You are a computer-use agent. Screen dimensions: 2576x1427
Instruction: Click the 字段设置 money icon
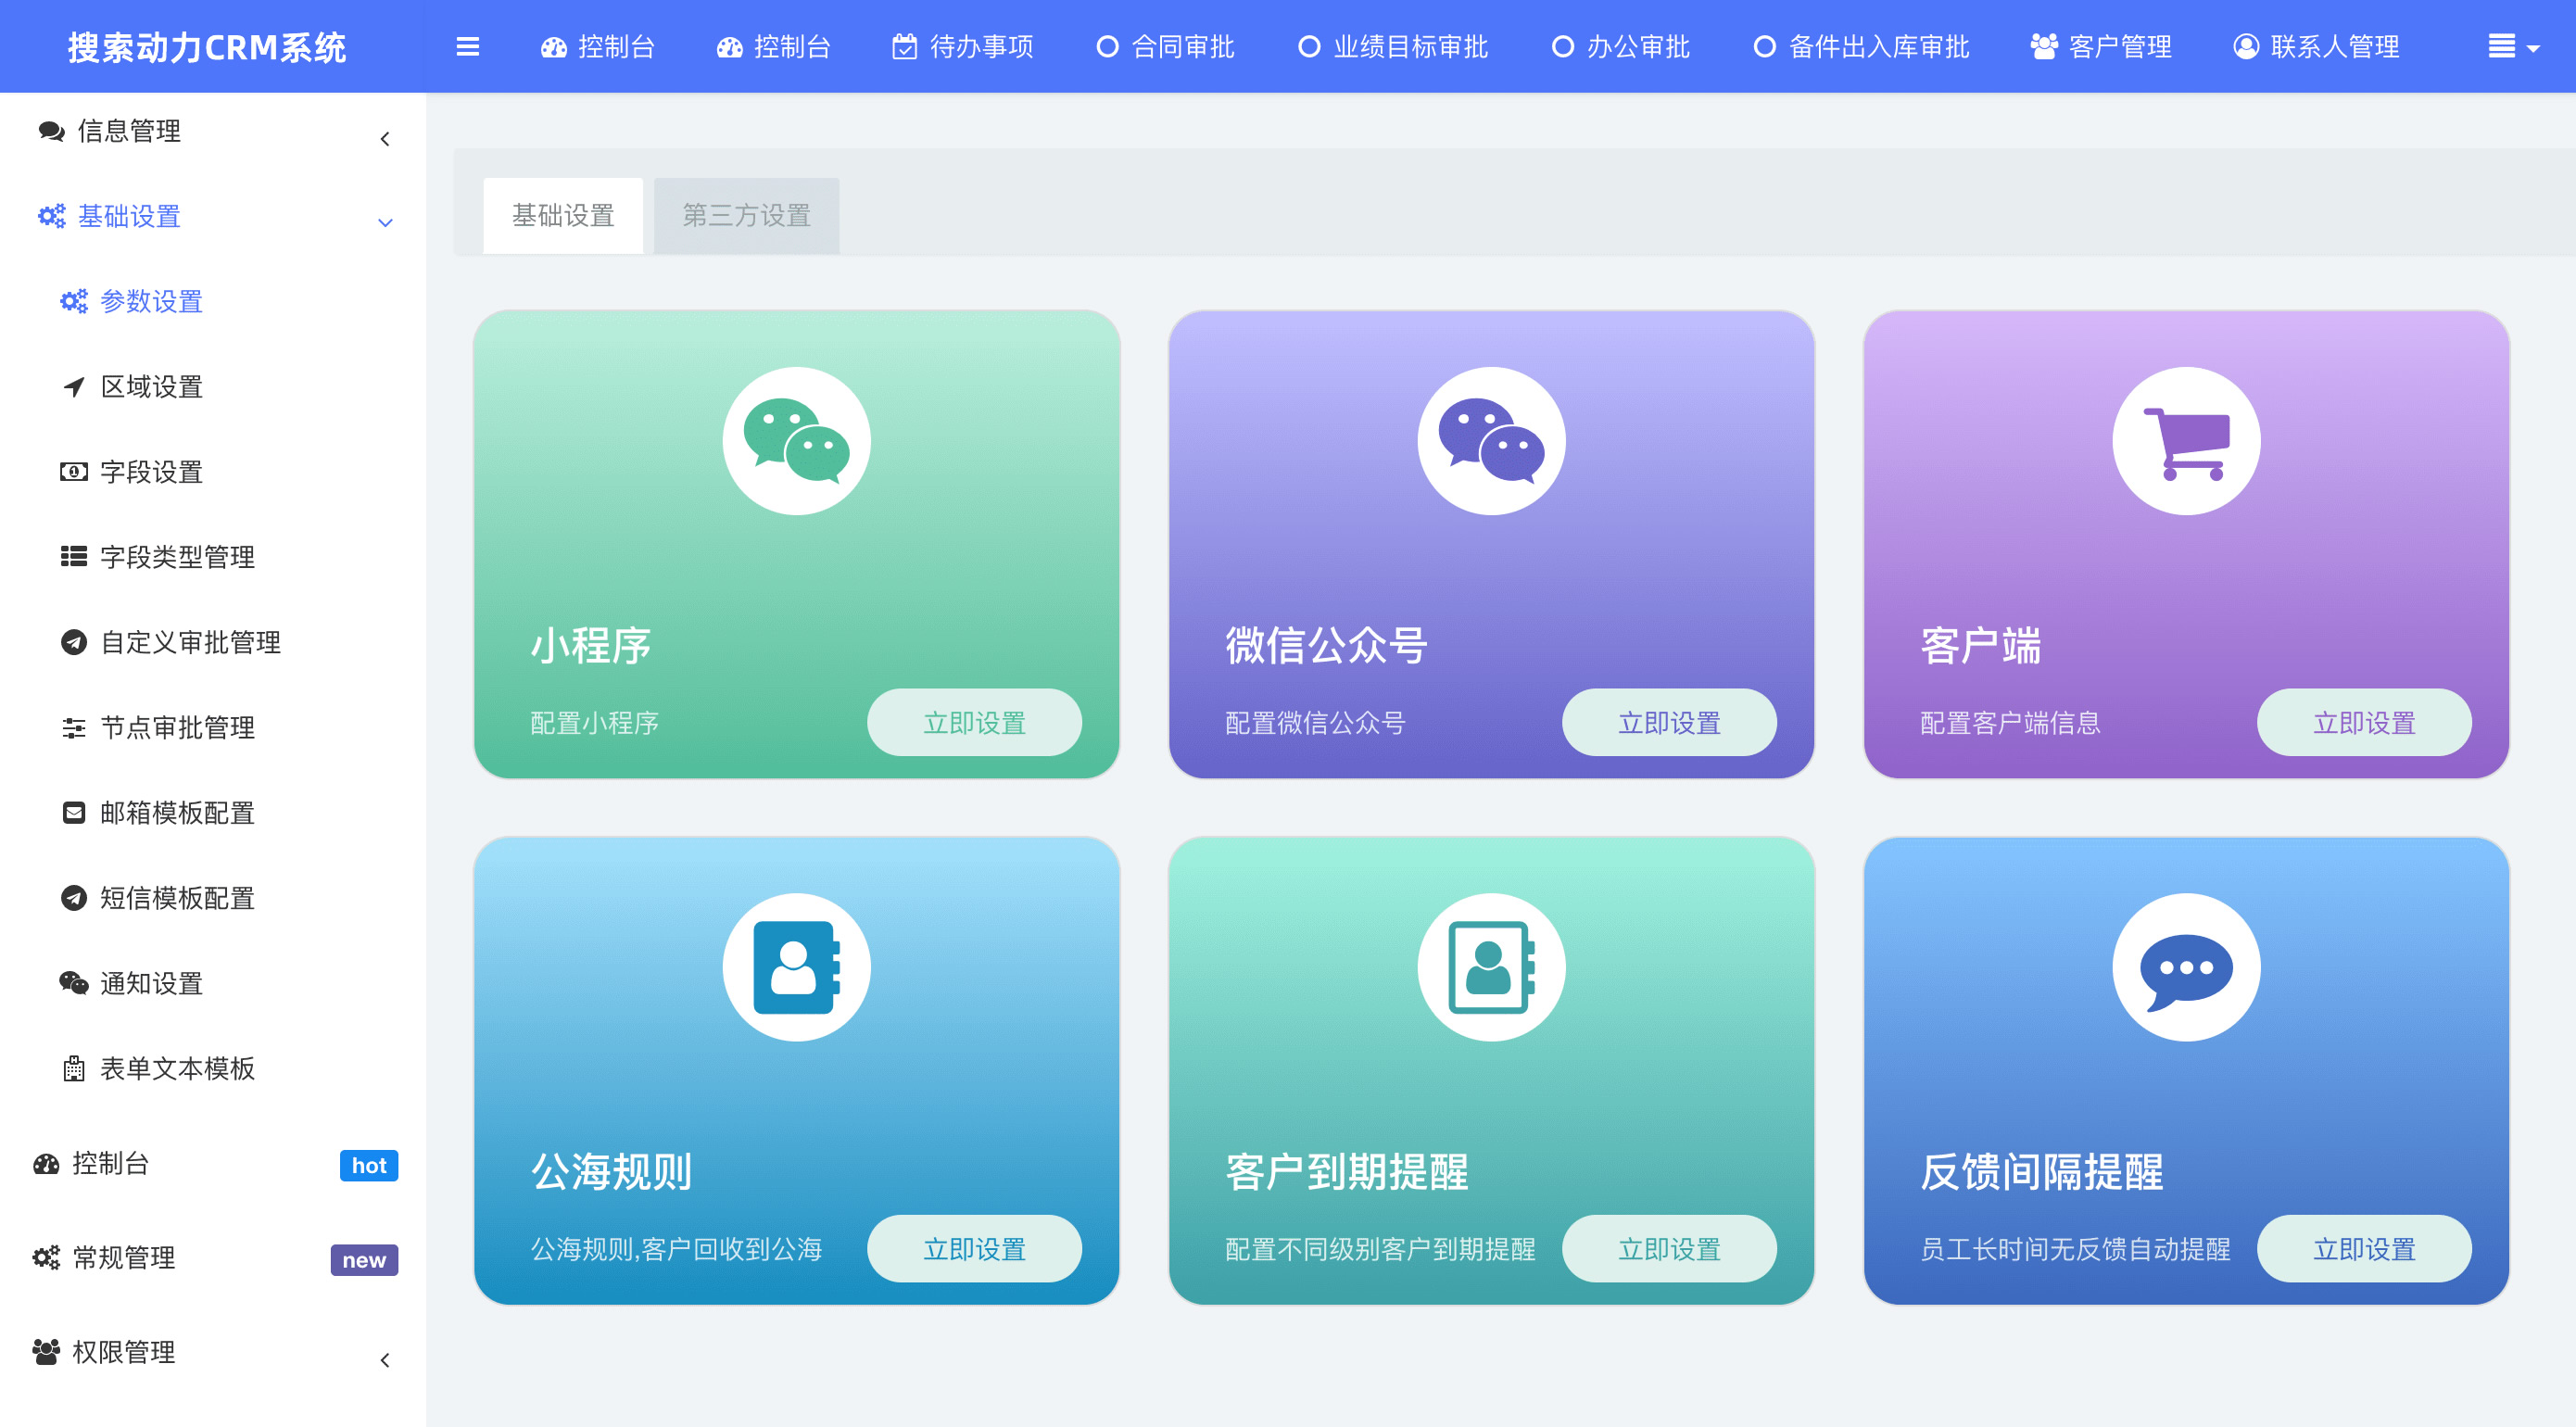(74, 472)
